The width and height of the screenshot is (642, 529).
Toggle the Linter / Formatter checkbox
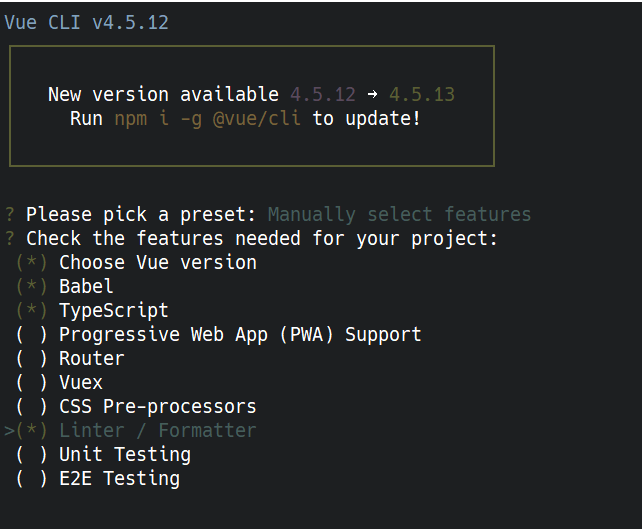tap(32, 431)
